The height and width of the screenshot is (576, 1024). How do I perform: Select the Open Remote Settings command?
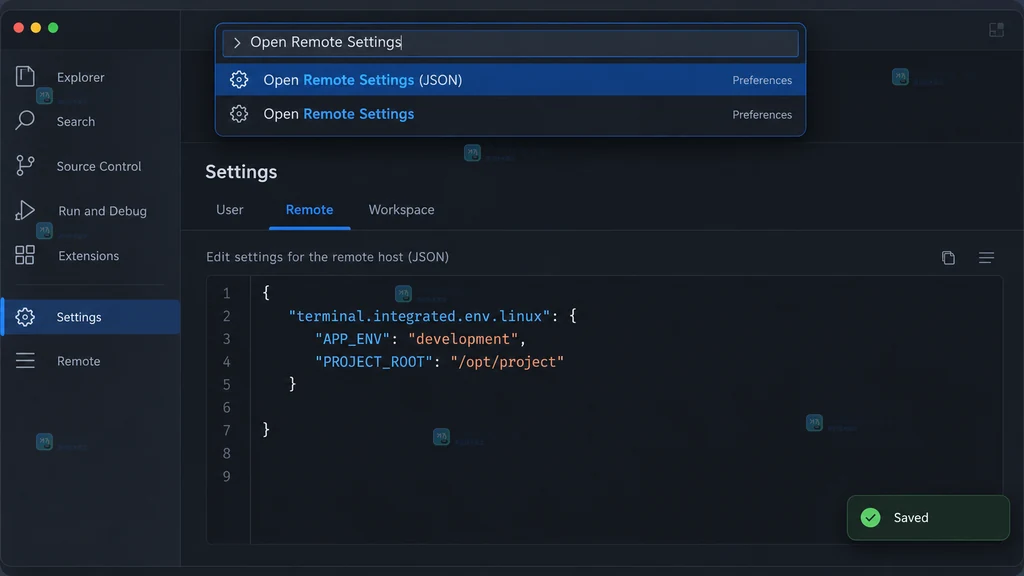[x=510, y=114]
